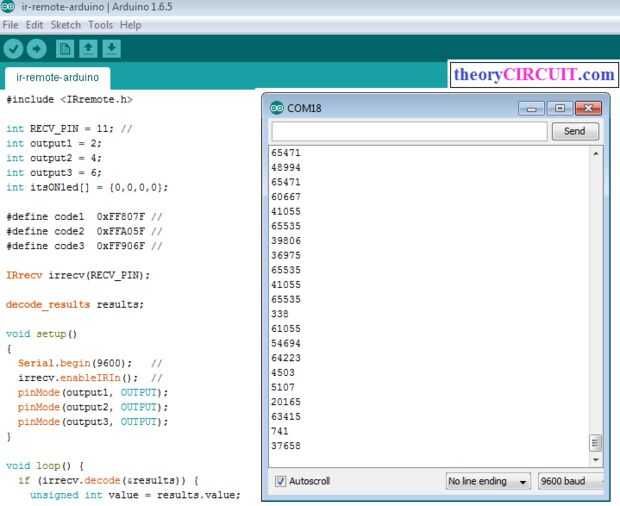Open the Tools menu
Viewport: 620px width, 506px height.
point(100,24)
